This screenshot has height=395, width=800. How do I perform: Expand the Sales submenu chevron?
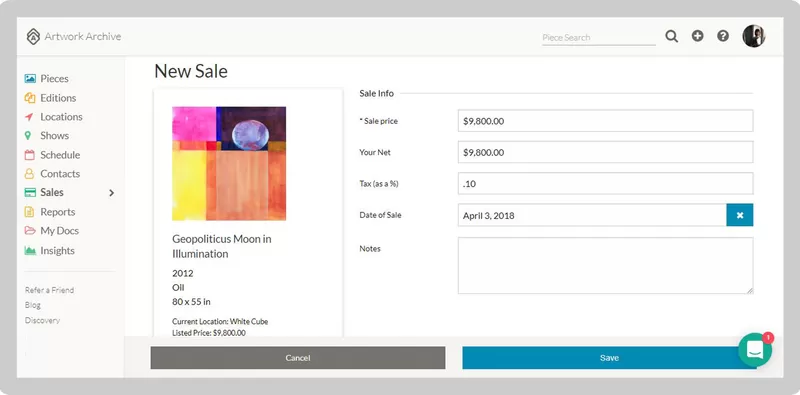coord(111,193)
